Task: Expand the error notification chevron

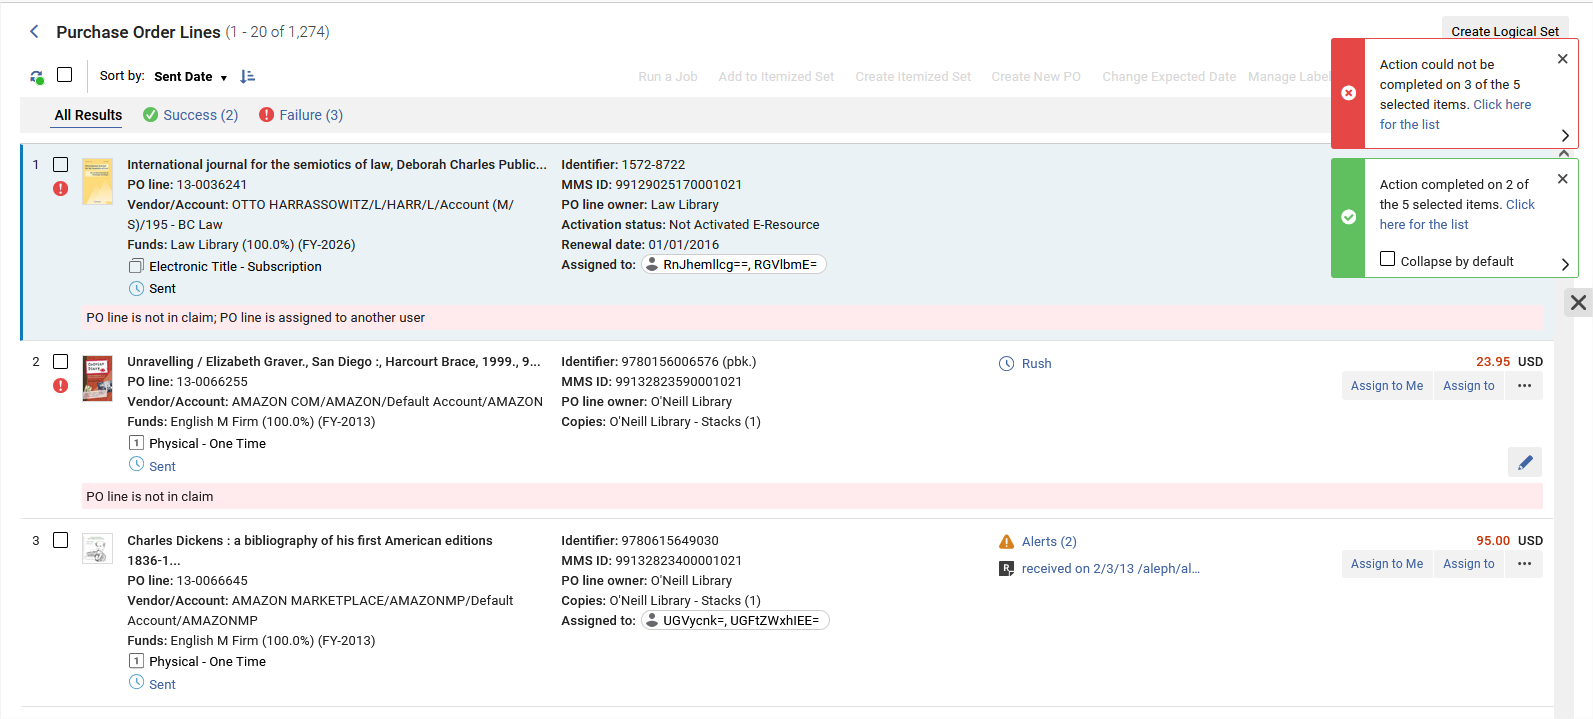Action: pos(1565,135)
